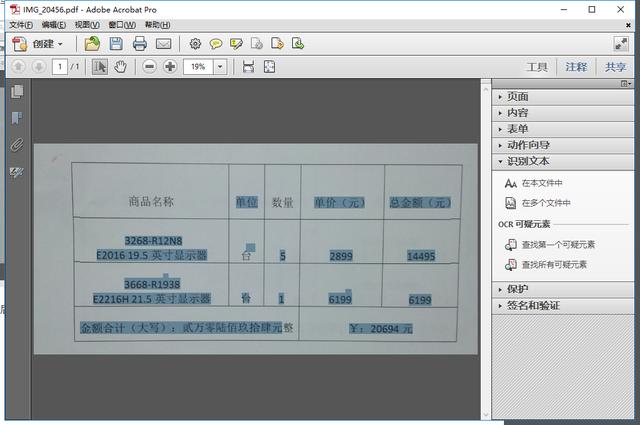Toggle the page thumbnails sidebar panel
This screenshot has height=425, width=640.
(x=17, y=92)
